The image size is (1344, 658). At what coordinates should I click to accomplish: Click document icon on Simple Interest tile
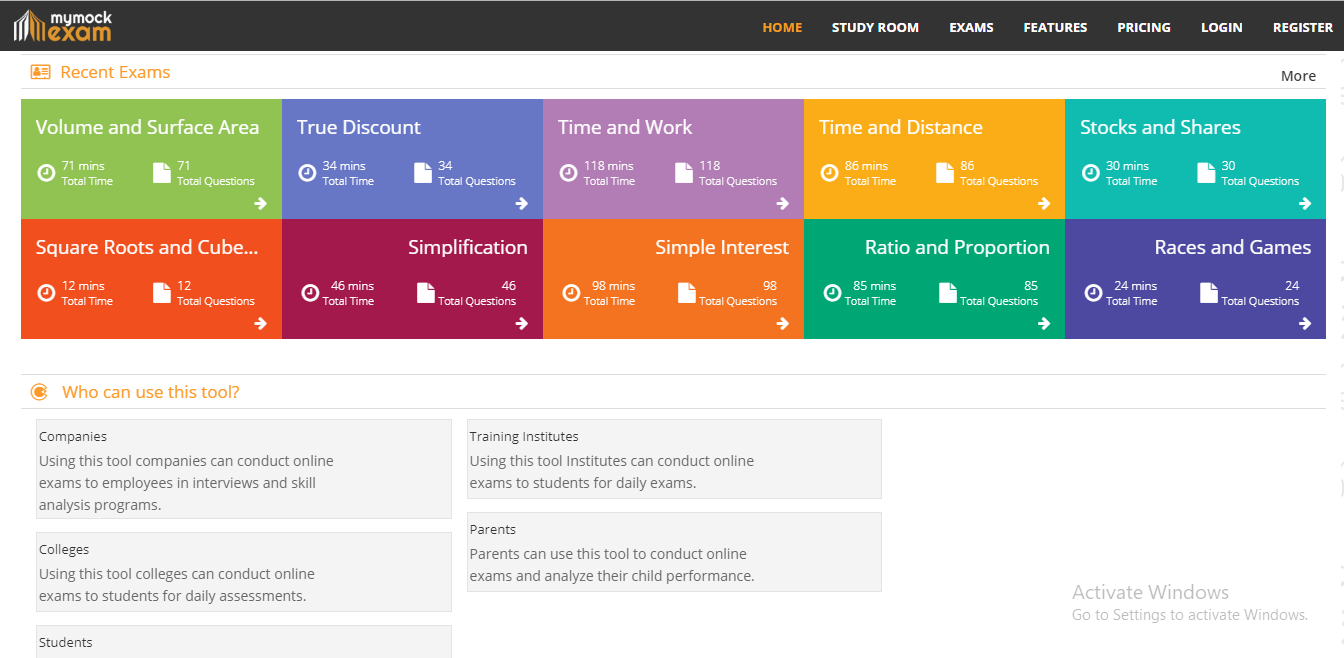687,293
